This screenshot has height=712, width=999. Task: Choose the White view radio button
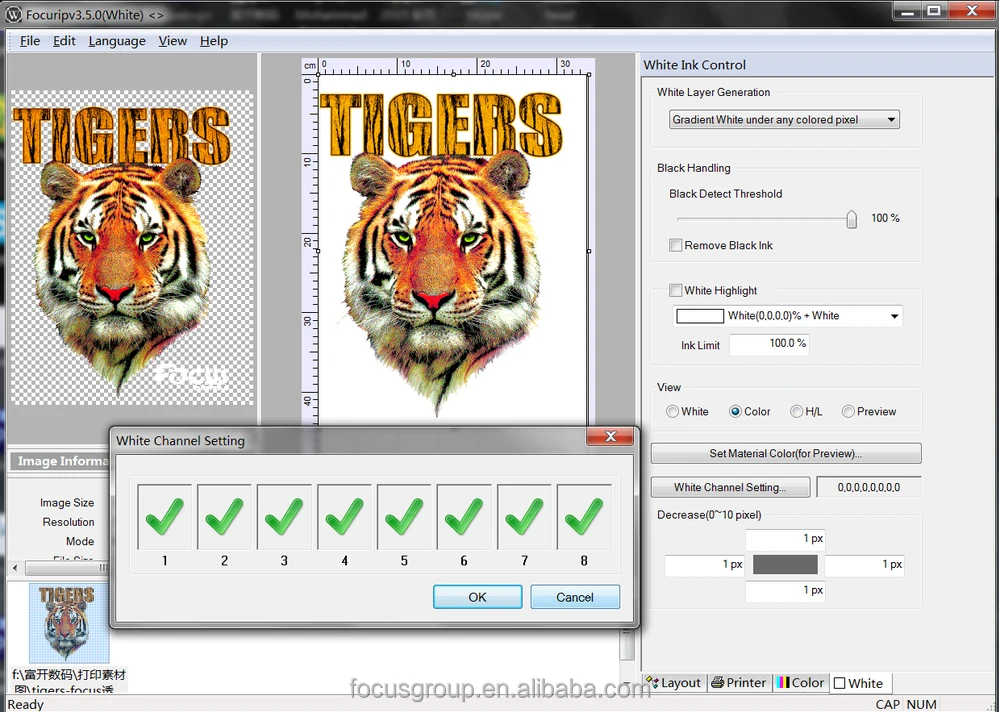pyautogui.click(x=673, y=412)
